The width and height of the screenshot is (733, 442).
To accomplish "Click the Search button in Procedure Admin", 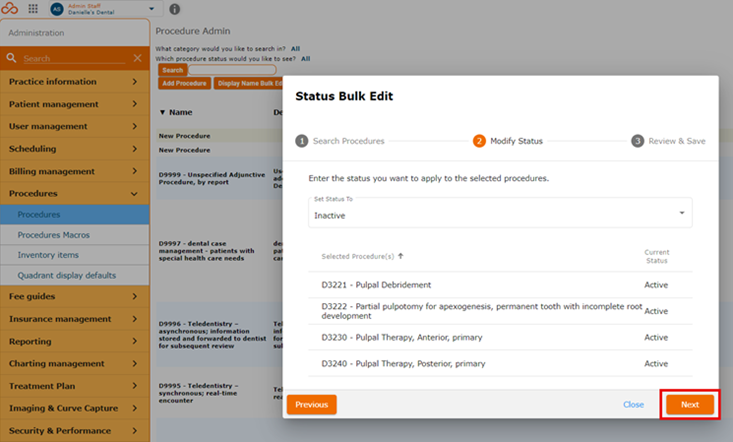I will tap(172, 70).
